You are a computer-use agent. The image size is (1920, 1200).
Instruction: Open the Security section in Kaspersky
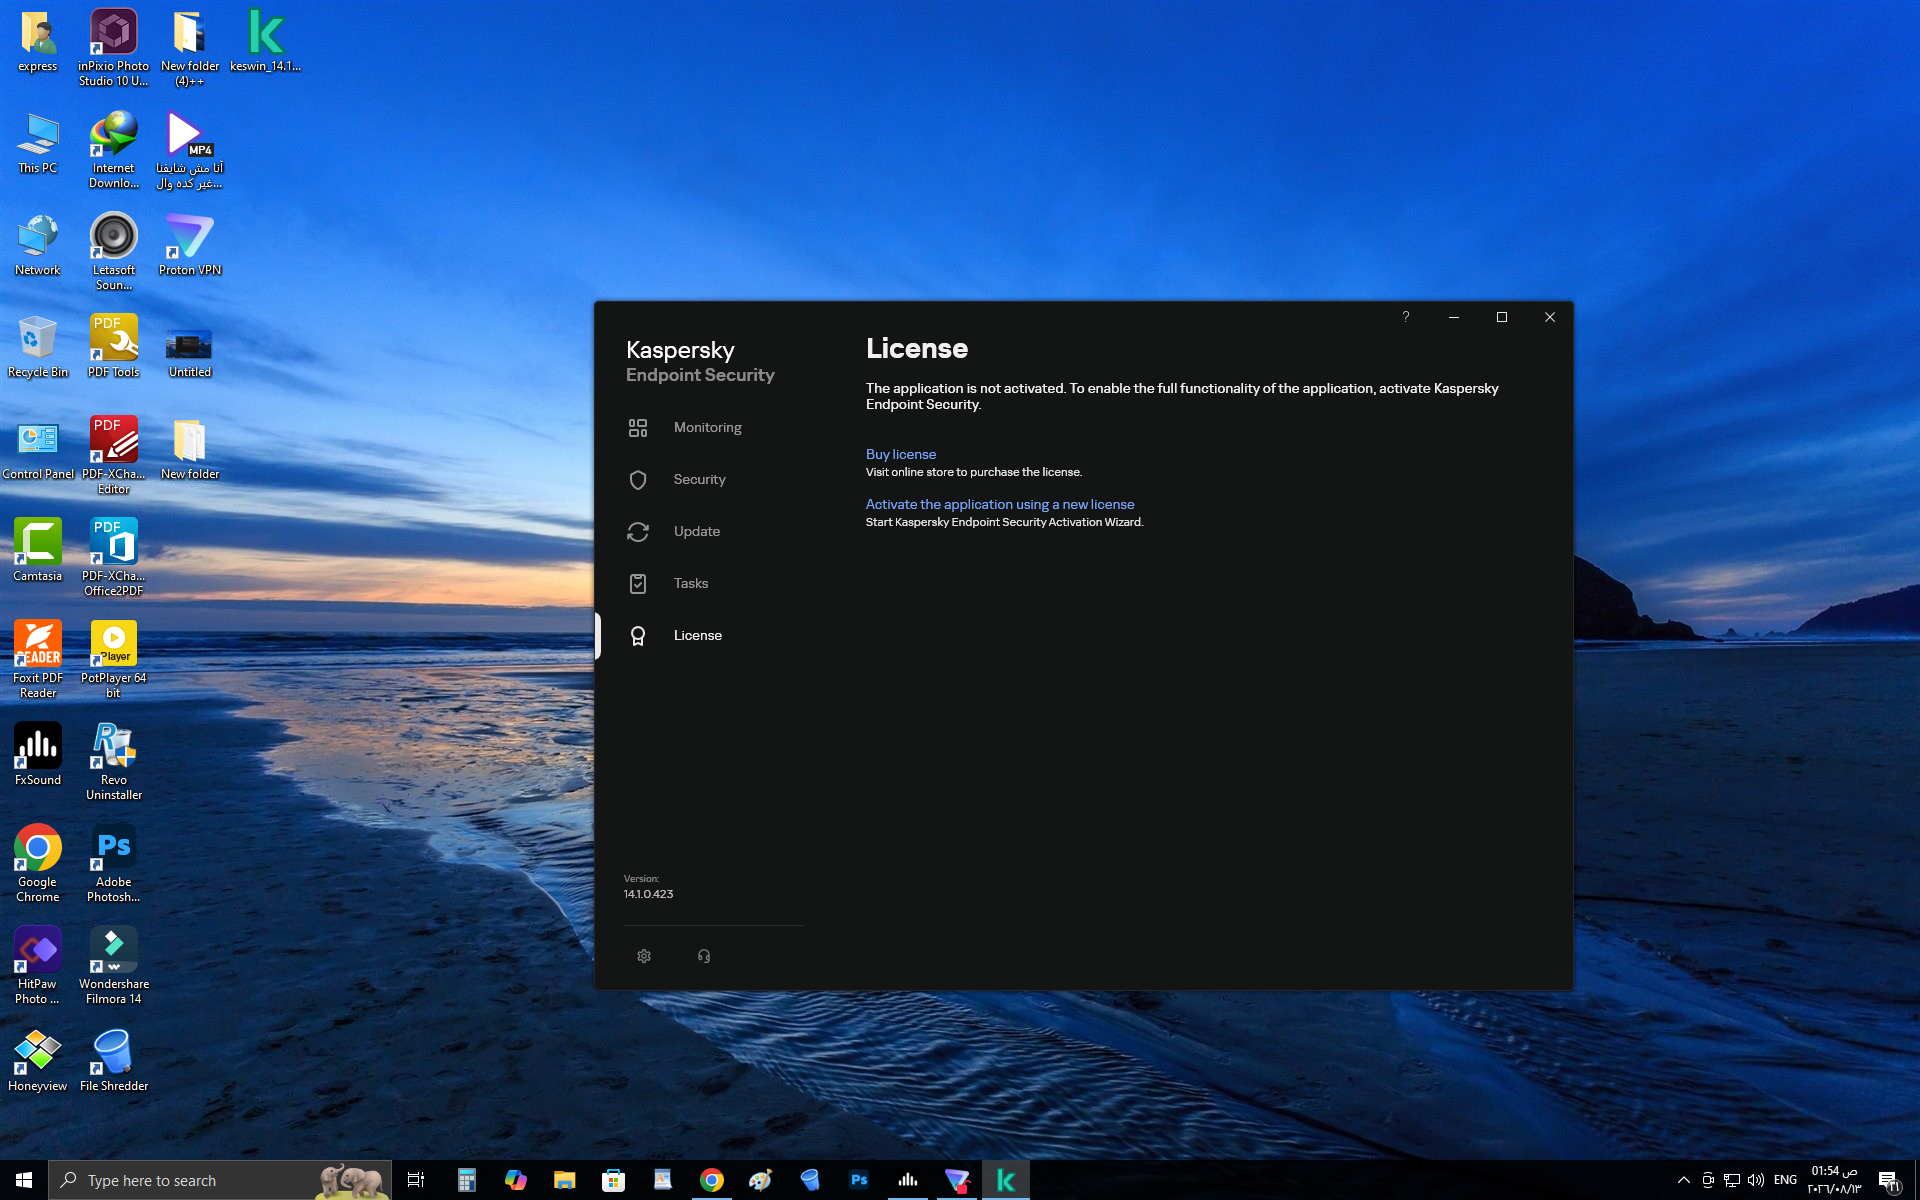pyautogui.click(x=700, y=480)
